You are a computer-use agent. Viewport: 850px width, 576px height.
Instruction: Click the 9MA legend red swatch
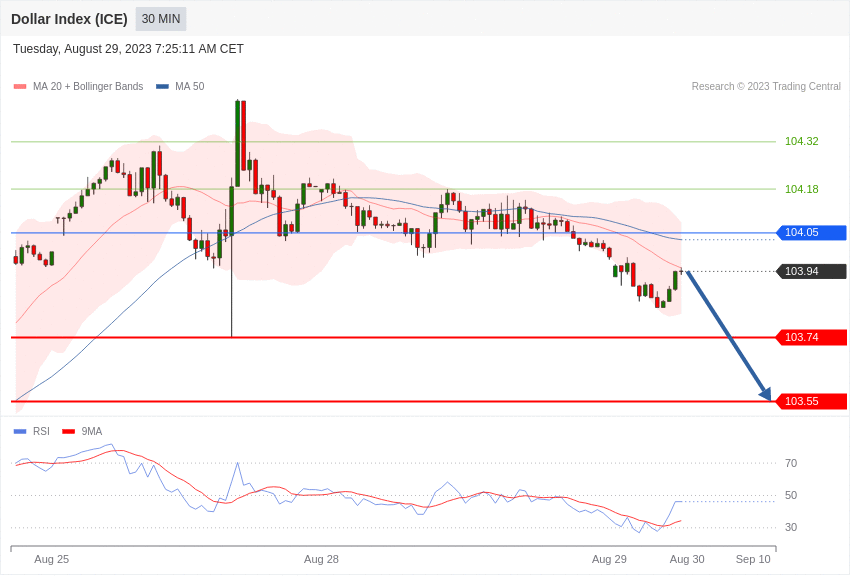pos(69,431)
